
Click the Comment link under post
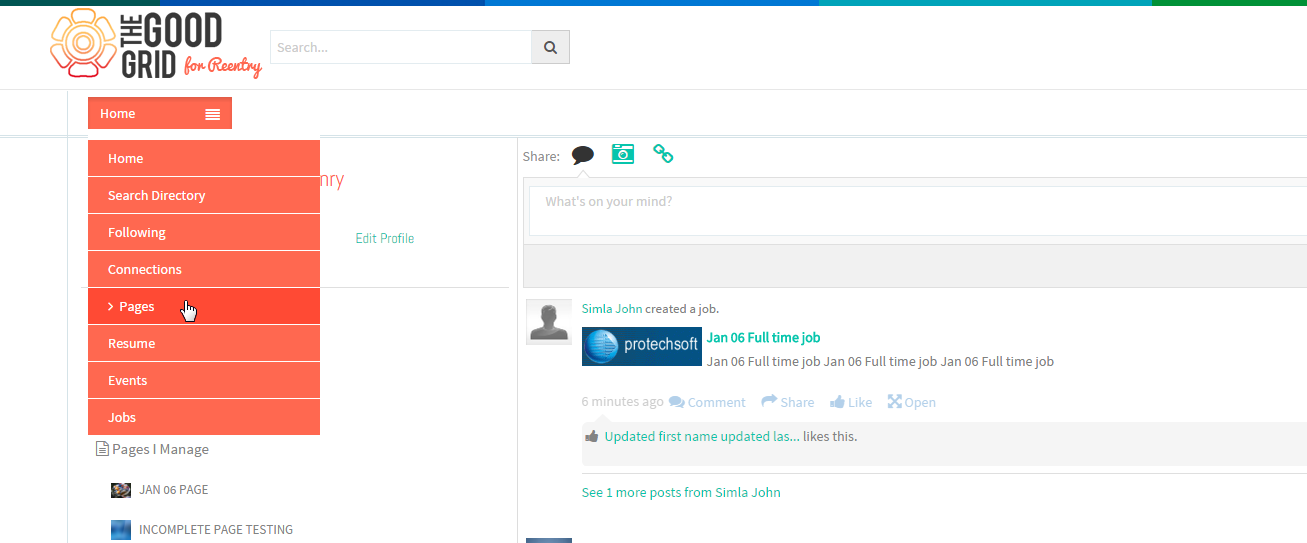pos(717,402)
